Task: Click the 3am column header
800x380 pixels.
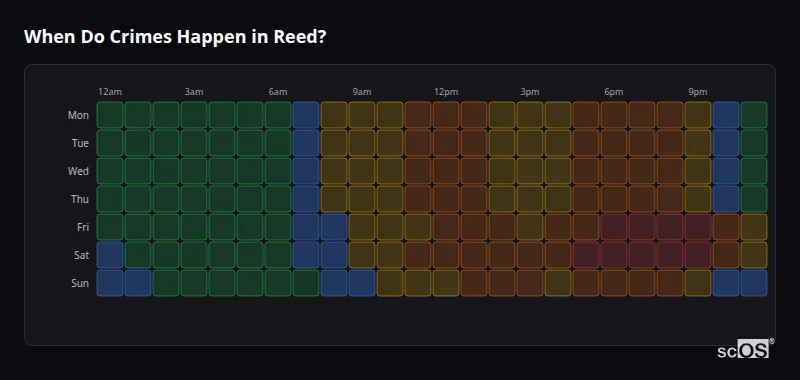Action: 194,92
